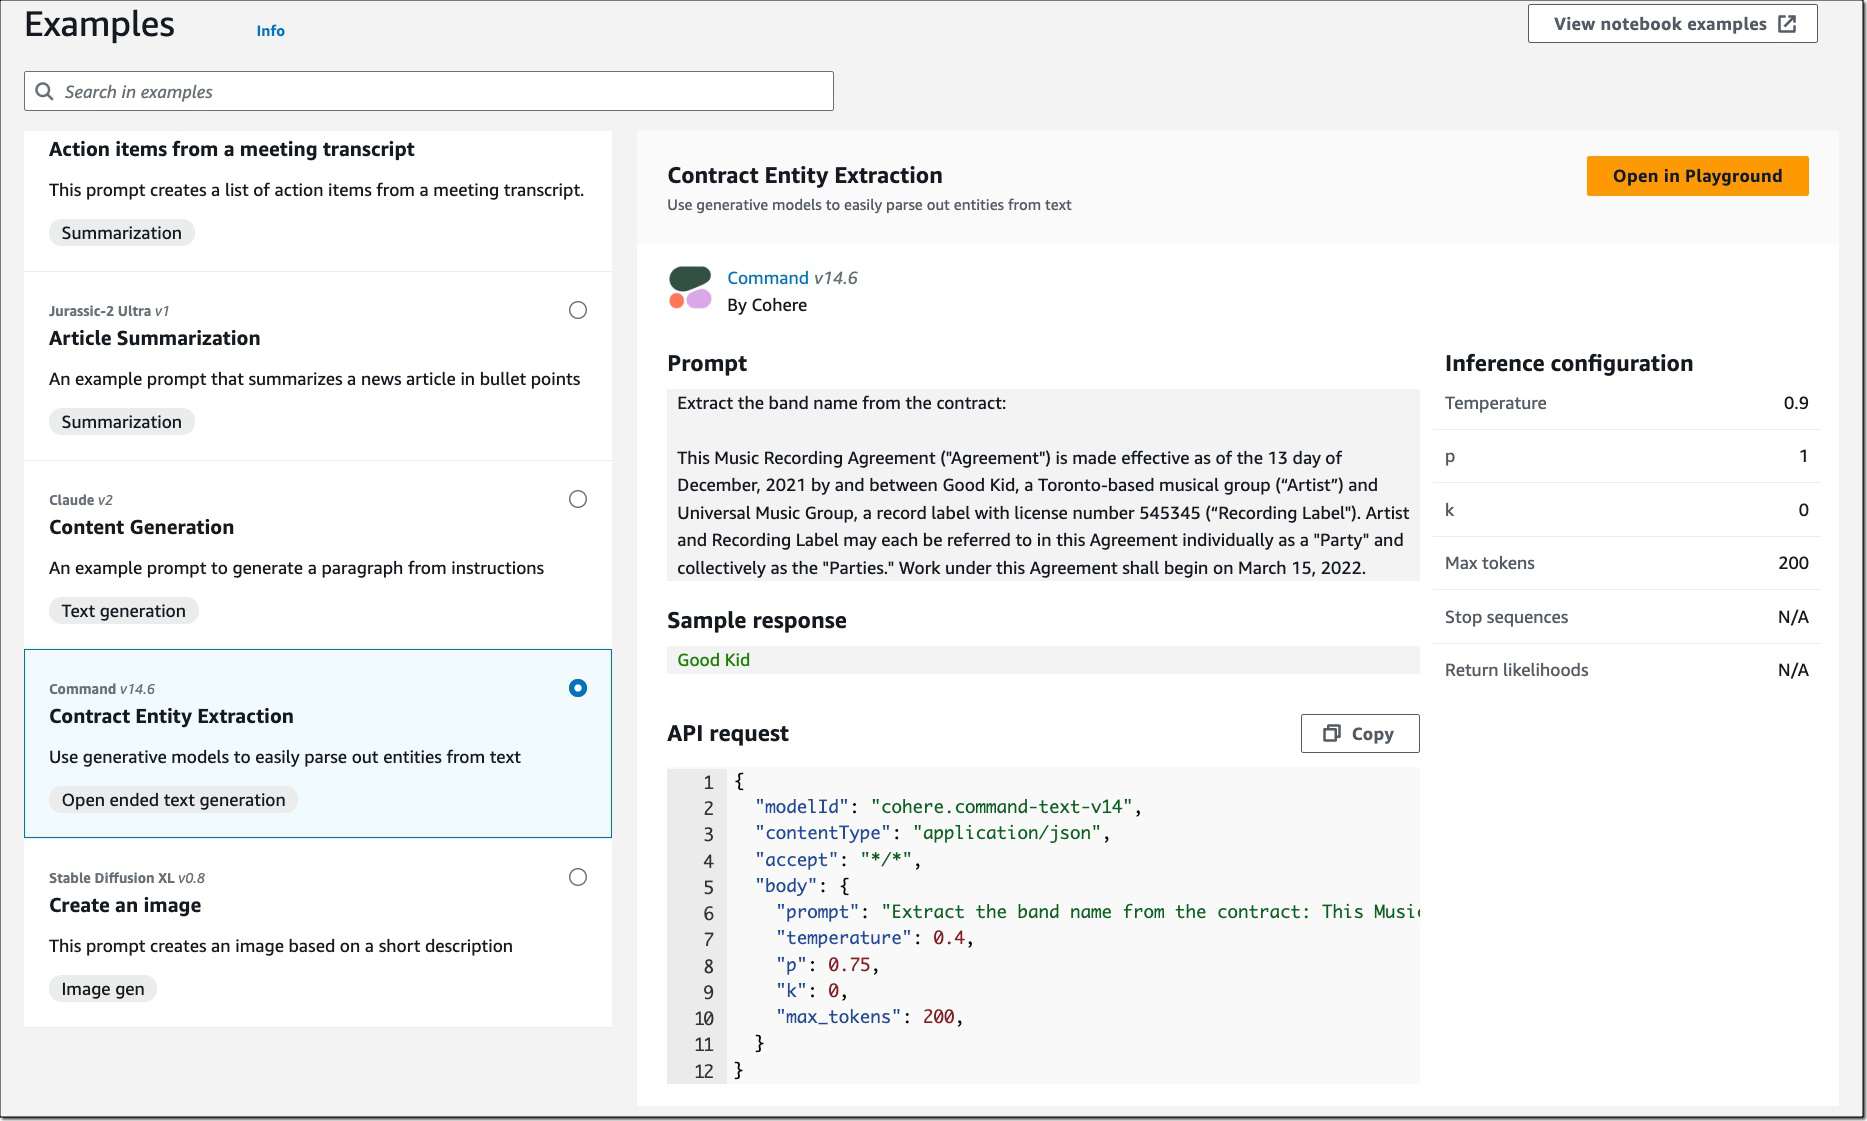Click the Return likelihoods N/A value

(1793, 670)
